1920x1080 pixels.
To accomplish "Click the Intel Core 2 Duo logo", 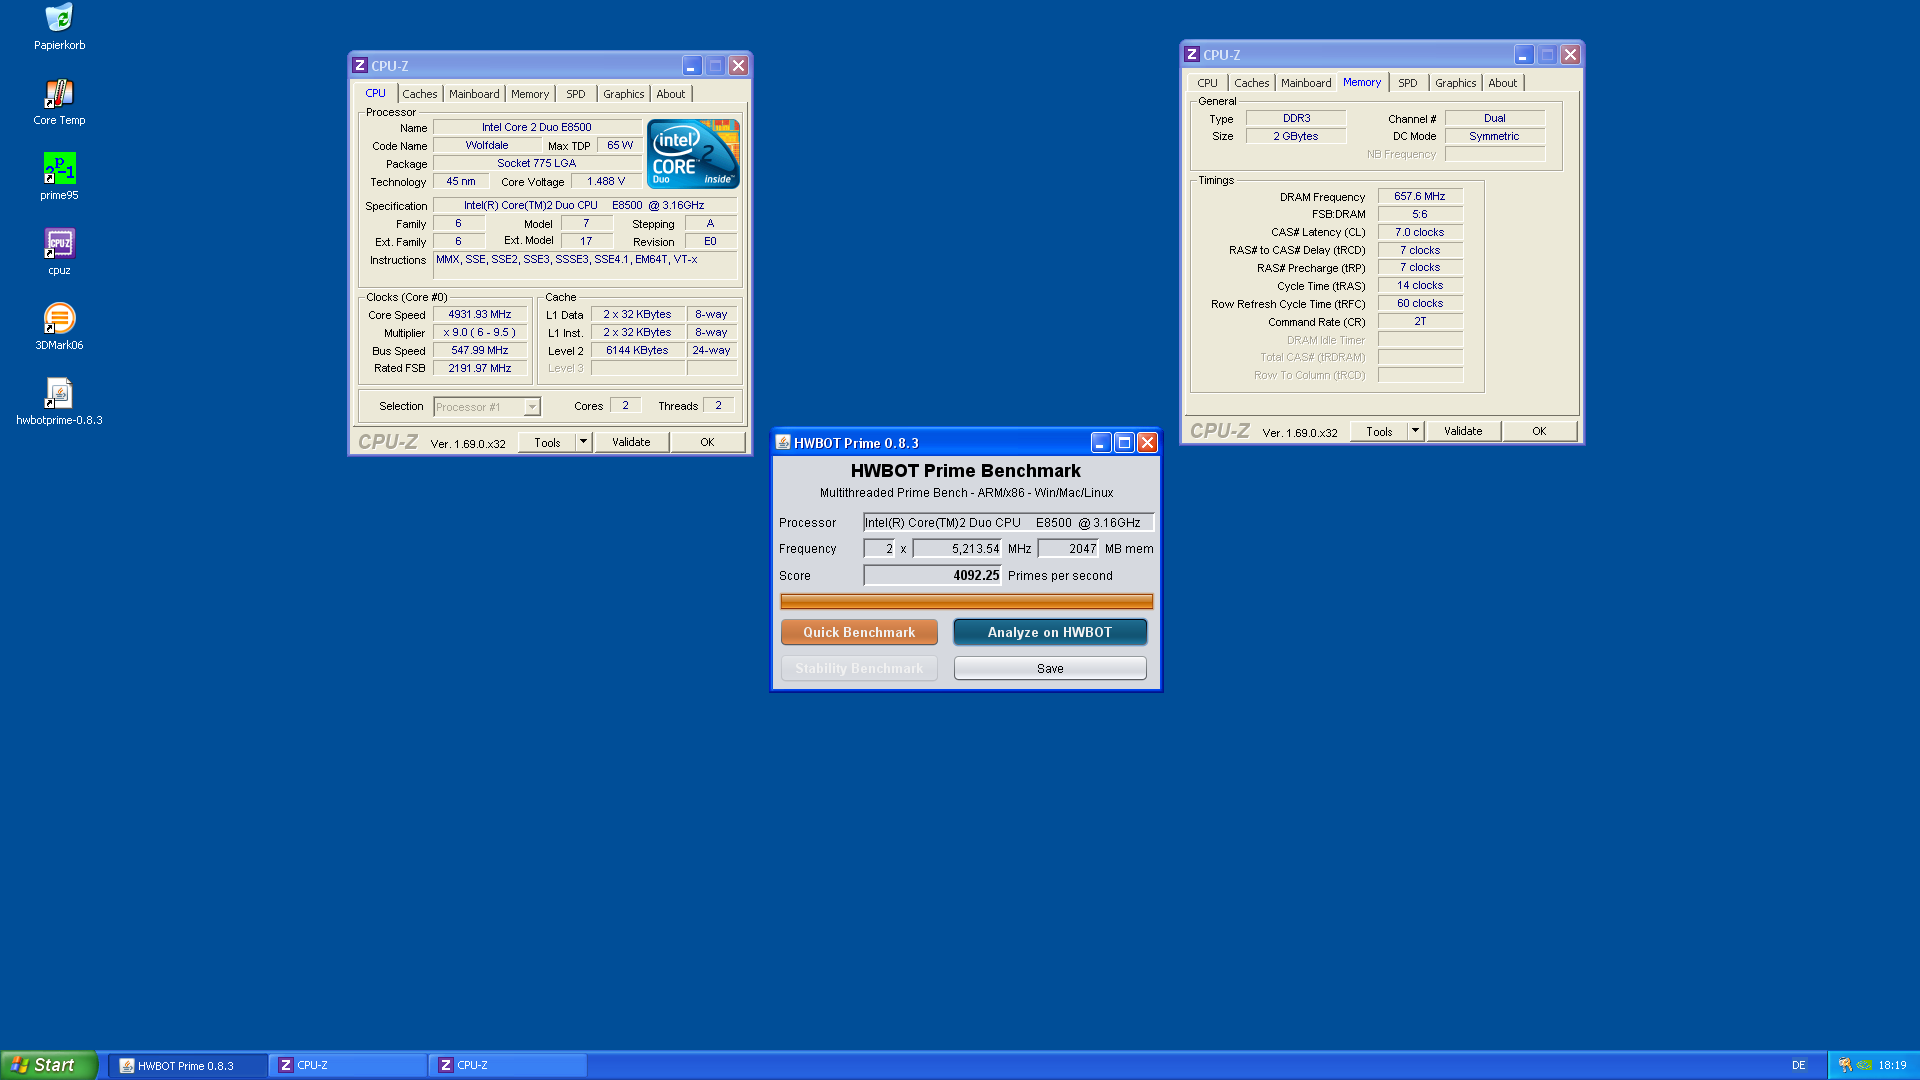I will coord(693,154).
